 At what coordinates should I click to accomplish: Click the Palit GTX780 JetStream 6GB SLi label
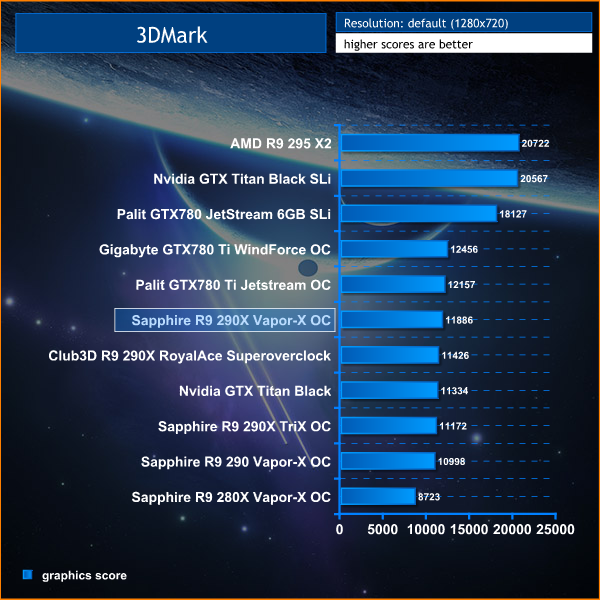coord(223,214)
